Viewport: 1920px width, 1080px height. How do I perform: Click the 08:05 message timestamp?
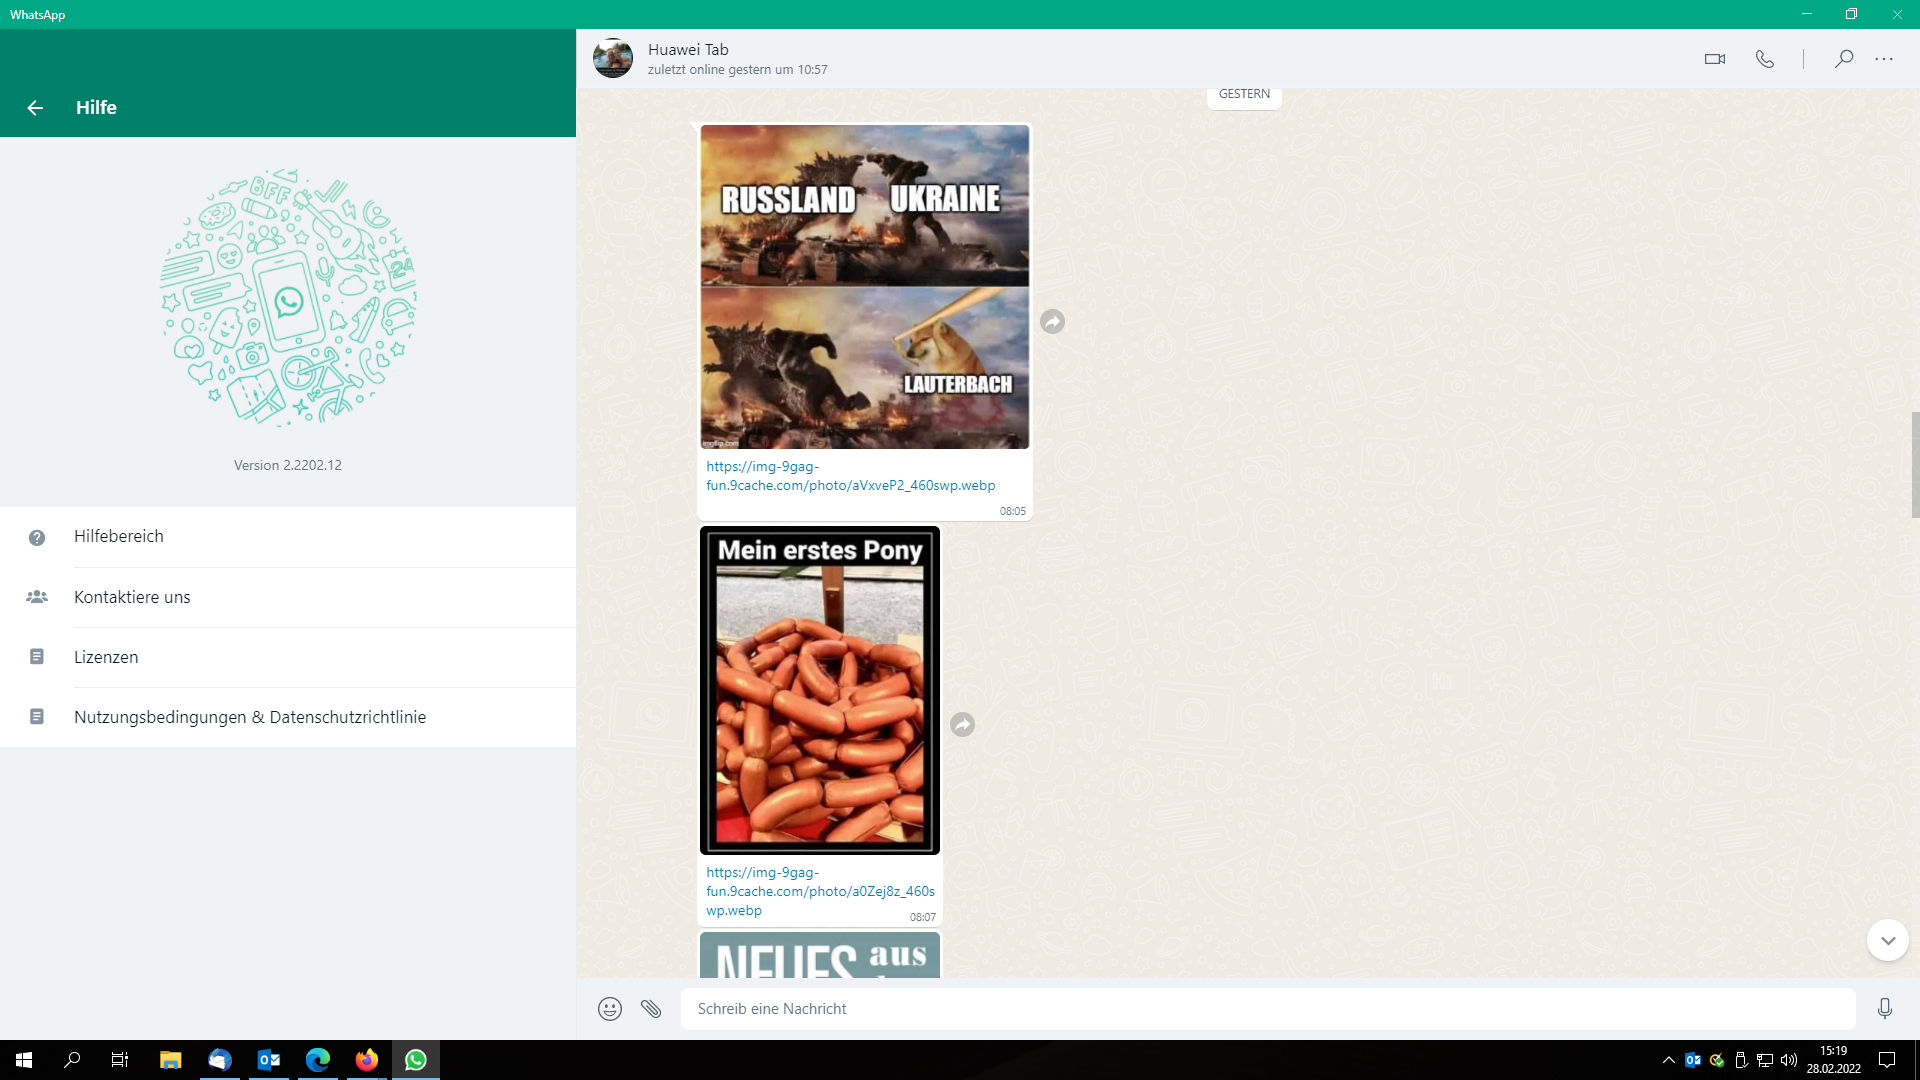click(1013, 511)
